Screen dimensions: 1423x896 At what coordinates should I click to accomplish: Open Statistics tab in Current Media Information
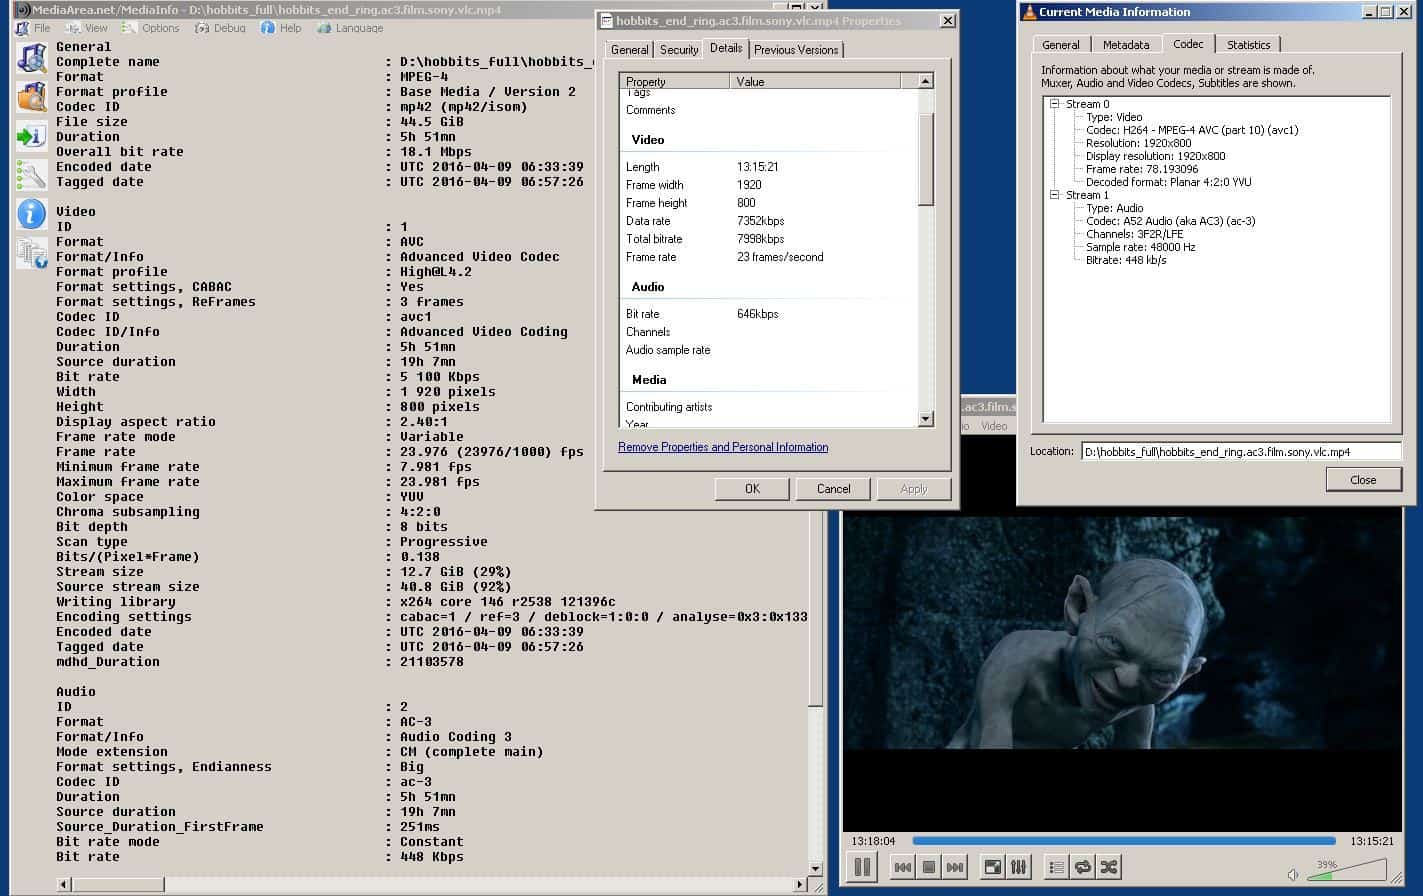tap(1248, 45)
